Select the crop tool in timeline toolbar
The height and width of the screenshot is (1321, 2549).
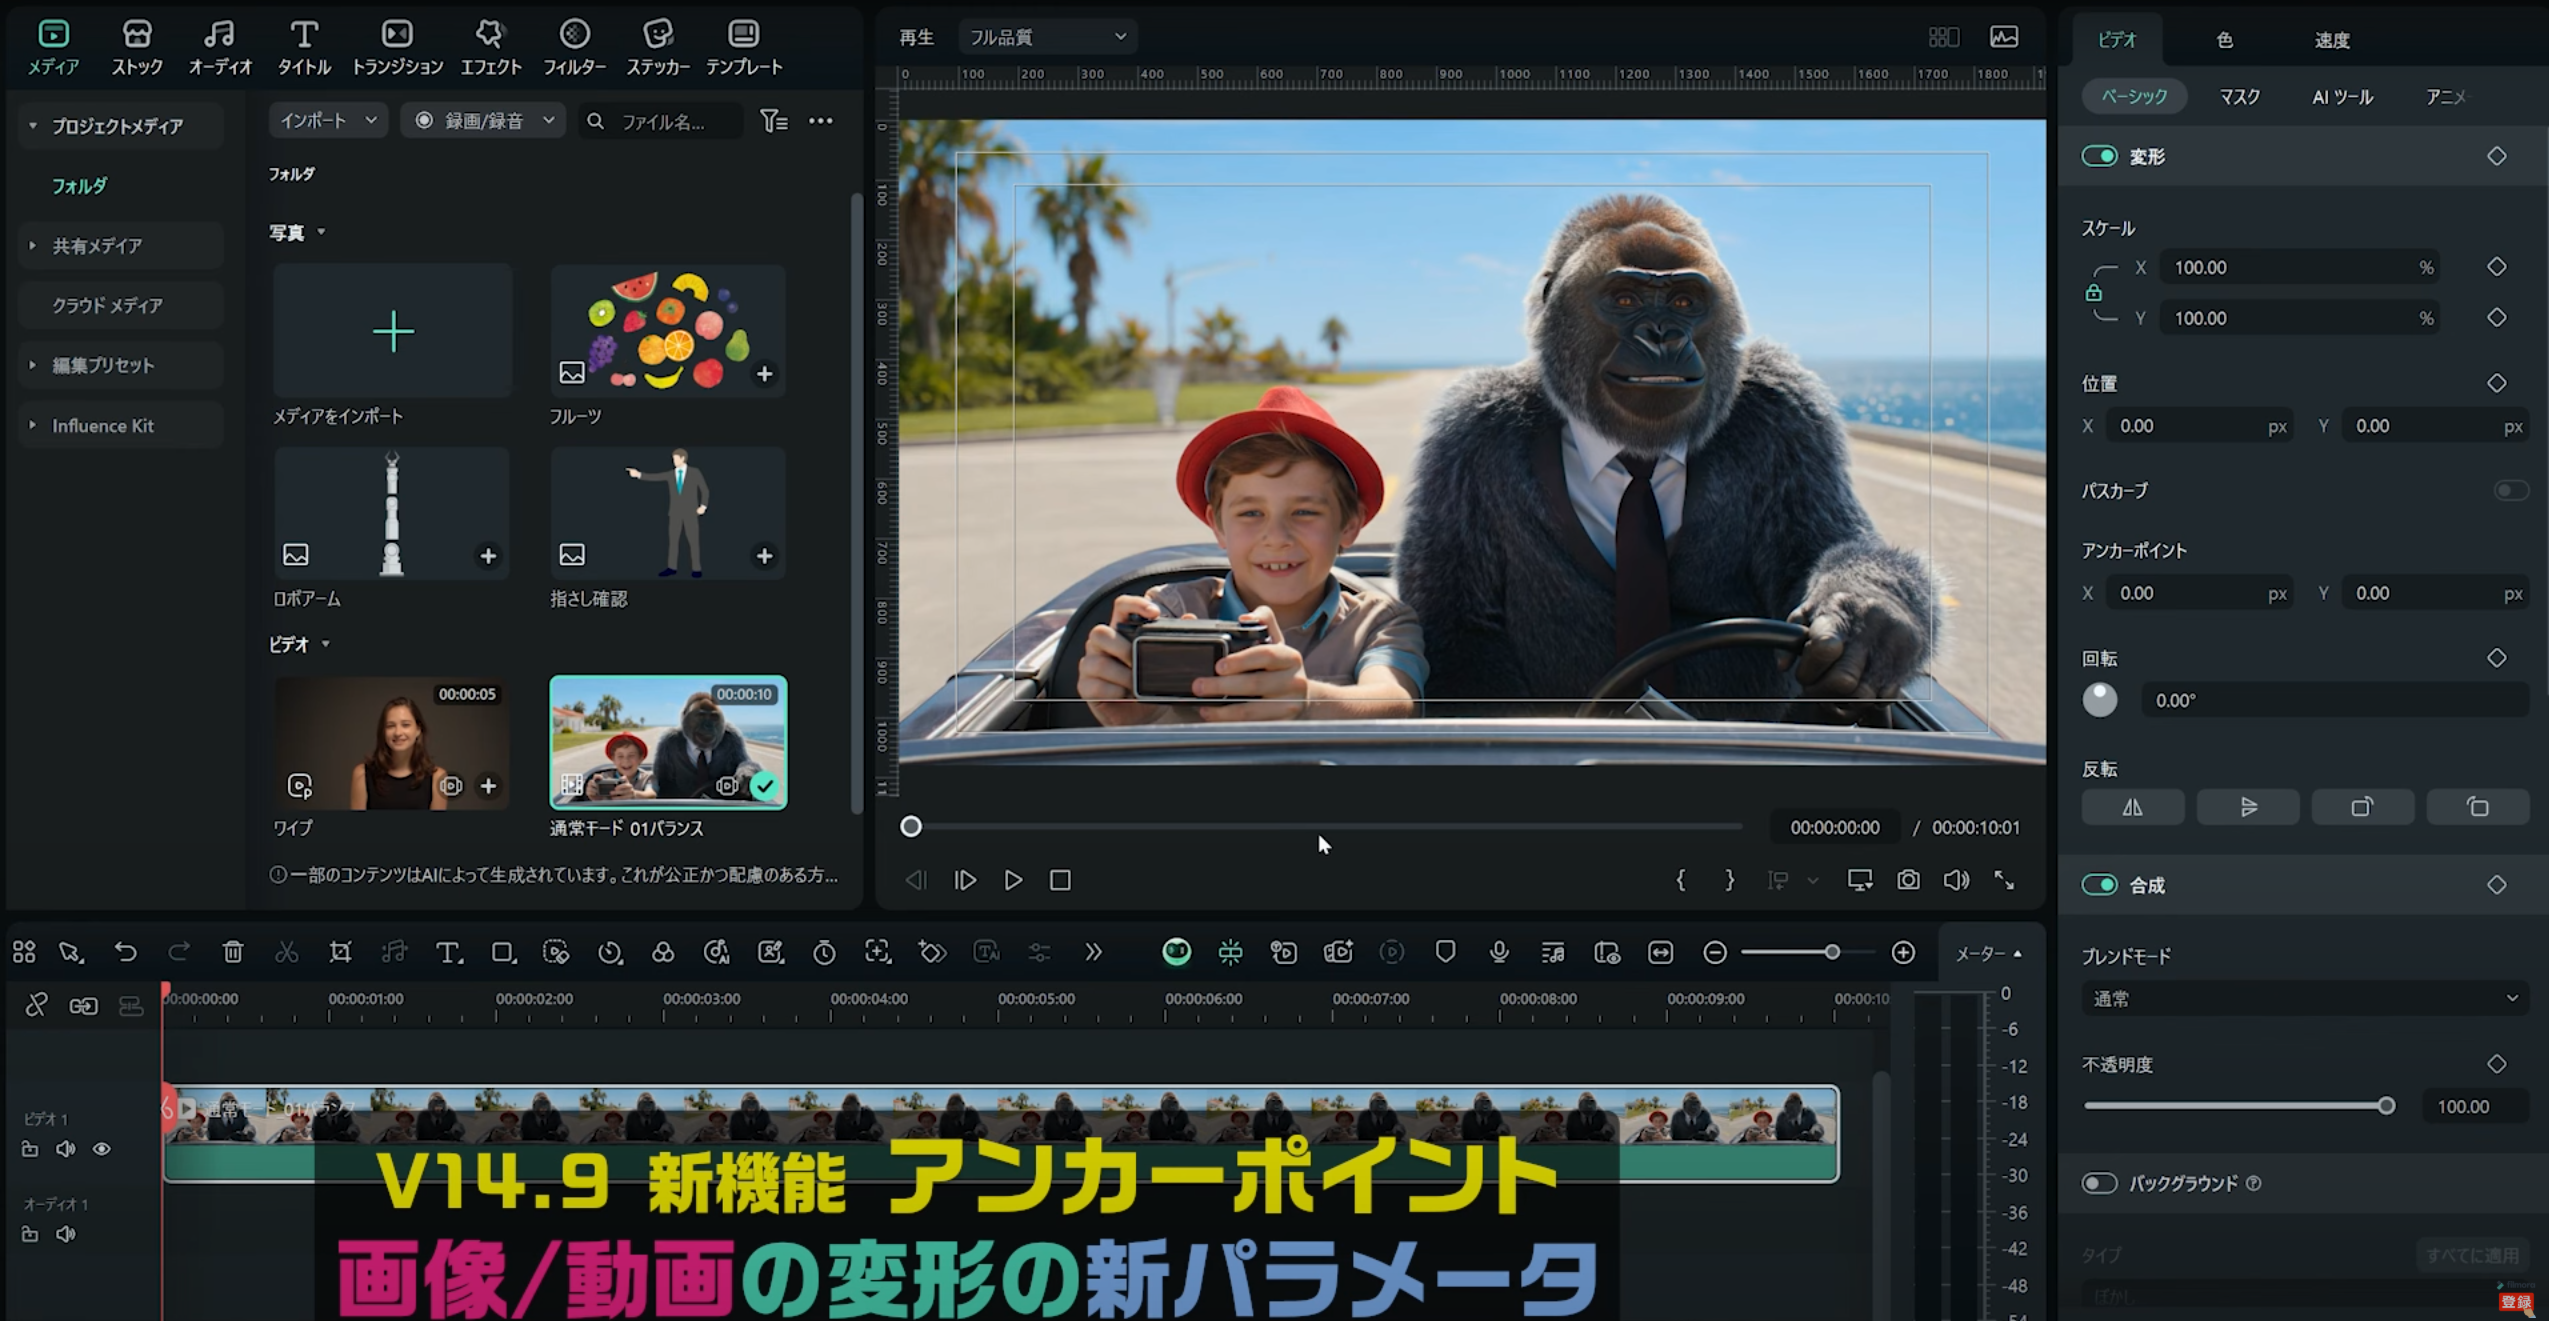click(340, 952)
